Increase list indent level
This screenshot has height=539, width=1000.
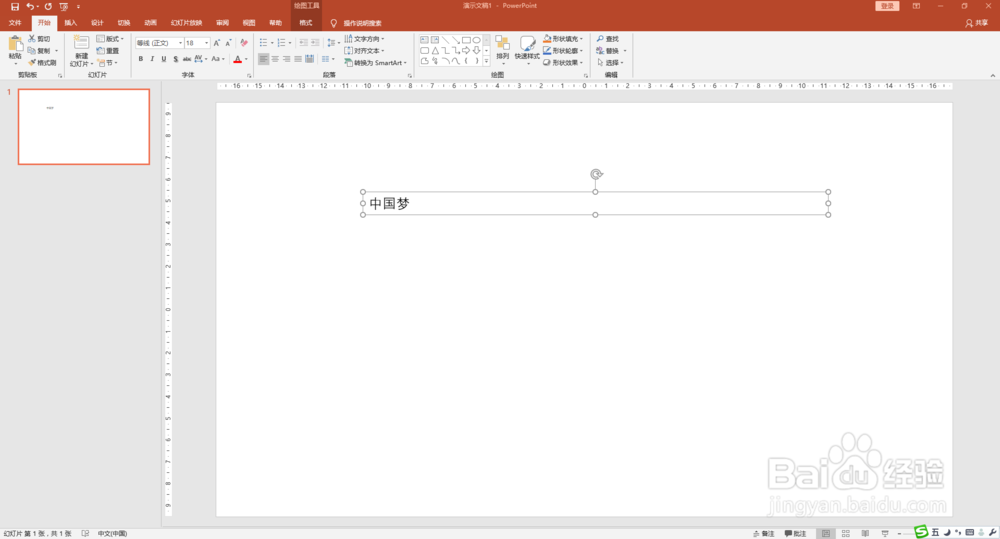pyautogui.click(x=315, y=43)
